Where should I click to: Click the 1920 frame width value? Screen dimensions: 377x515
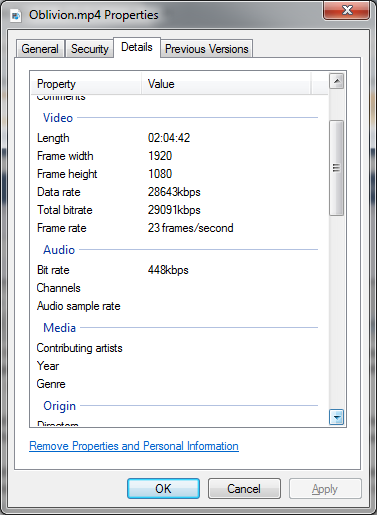pyautogui.click(x=160, y=156)
